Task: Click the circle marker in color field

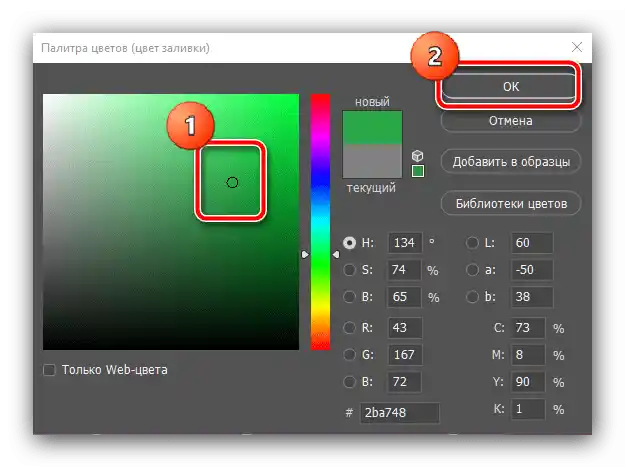Action: click(x=232, y=183)
